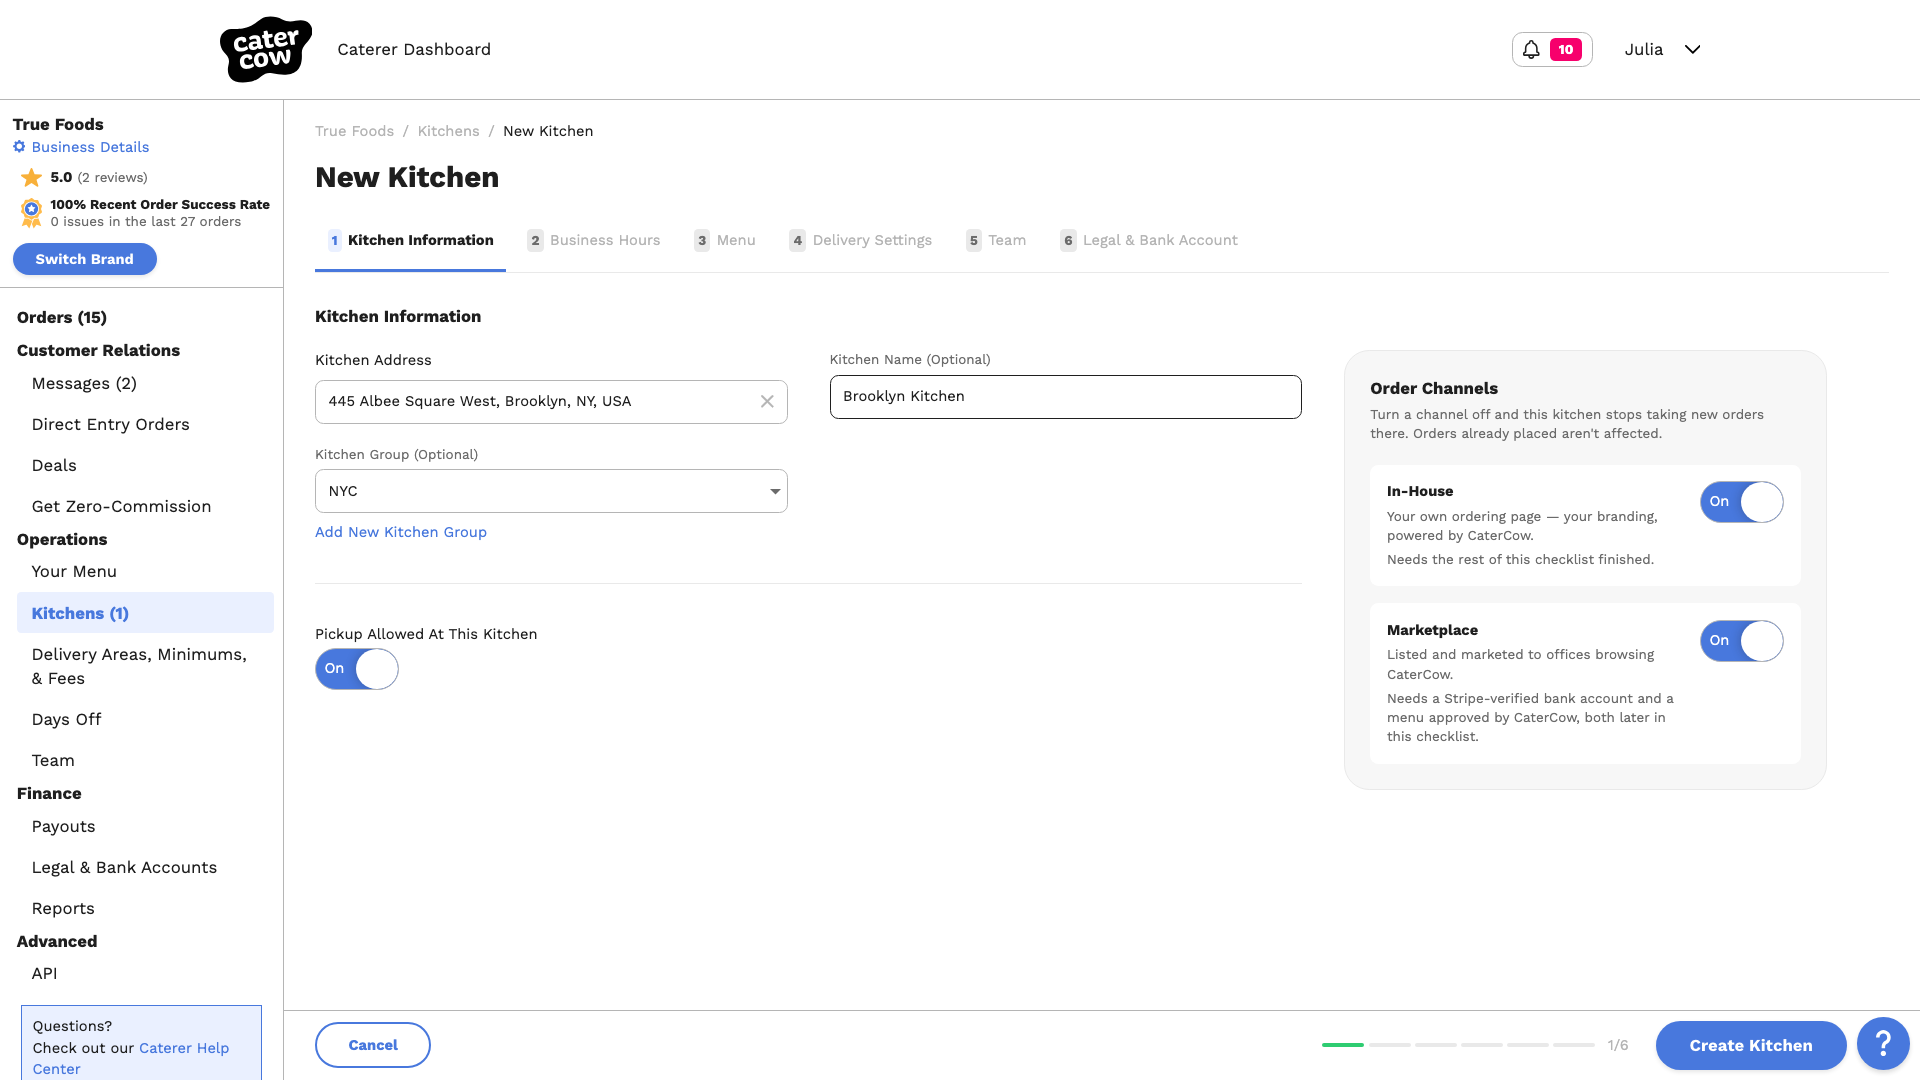Open Payouts in sidebar
Screen dimensions: 1920x1080
[63, 827]
